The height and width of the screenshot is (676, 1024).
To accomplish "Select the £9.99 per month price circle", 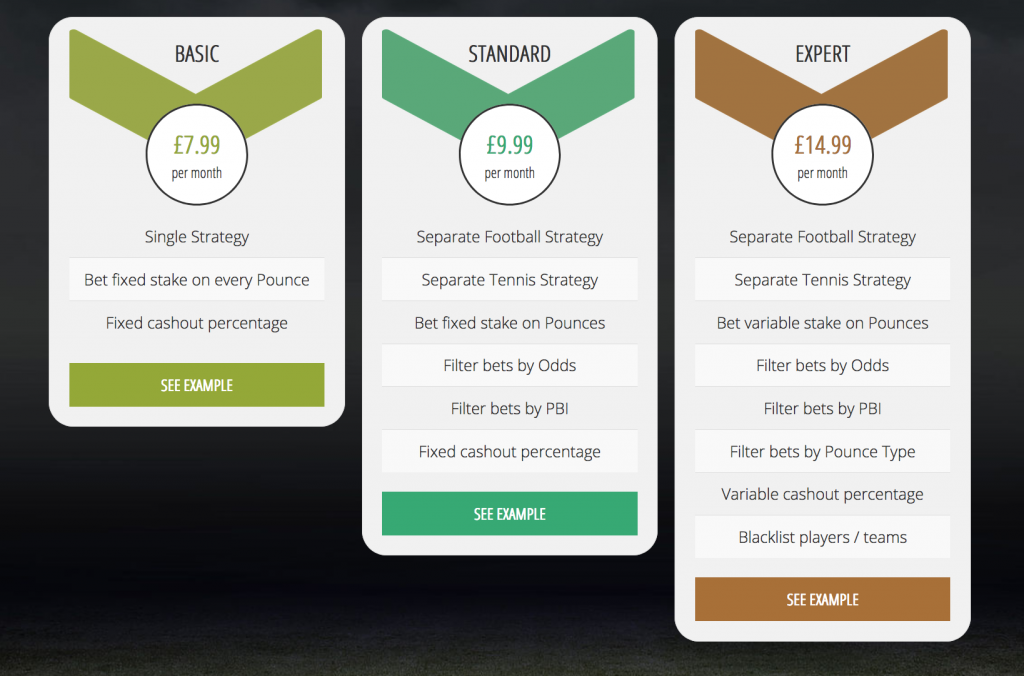I will click(x=509, y=155).
